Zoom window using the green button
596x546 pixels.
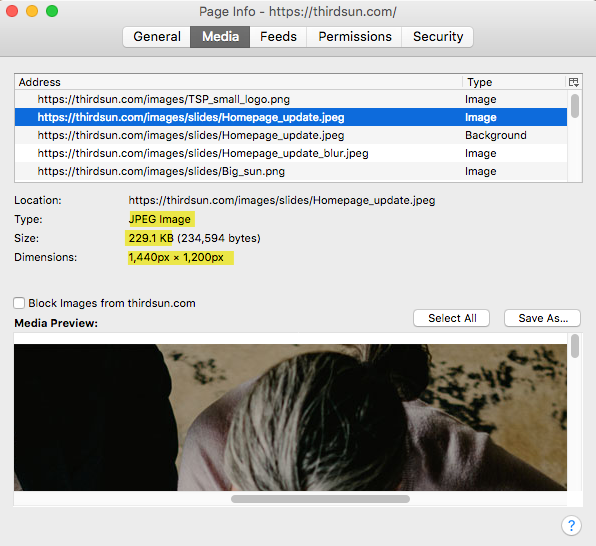tap(52, 11)
